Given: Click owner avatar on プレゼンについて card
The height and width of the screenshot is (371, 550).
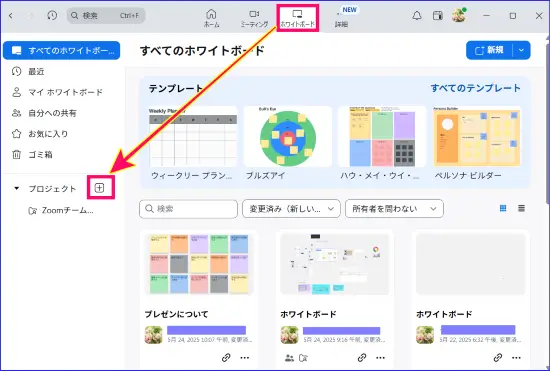Looking at the screenshot, I should 154,335.
